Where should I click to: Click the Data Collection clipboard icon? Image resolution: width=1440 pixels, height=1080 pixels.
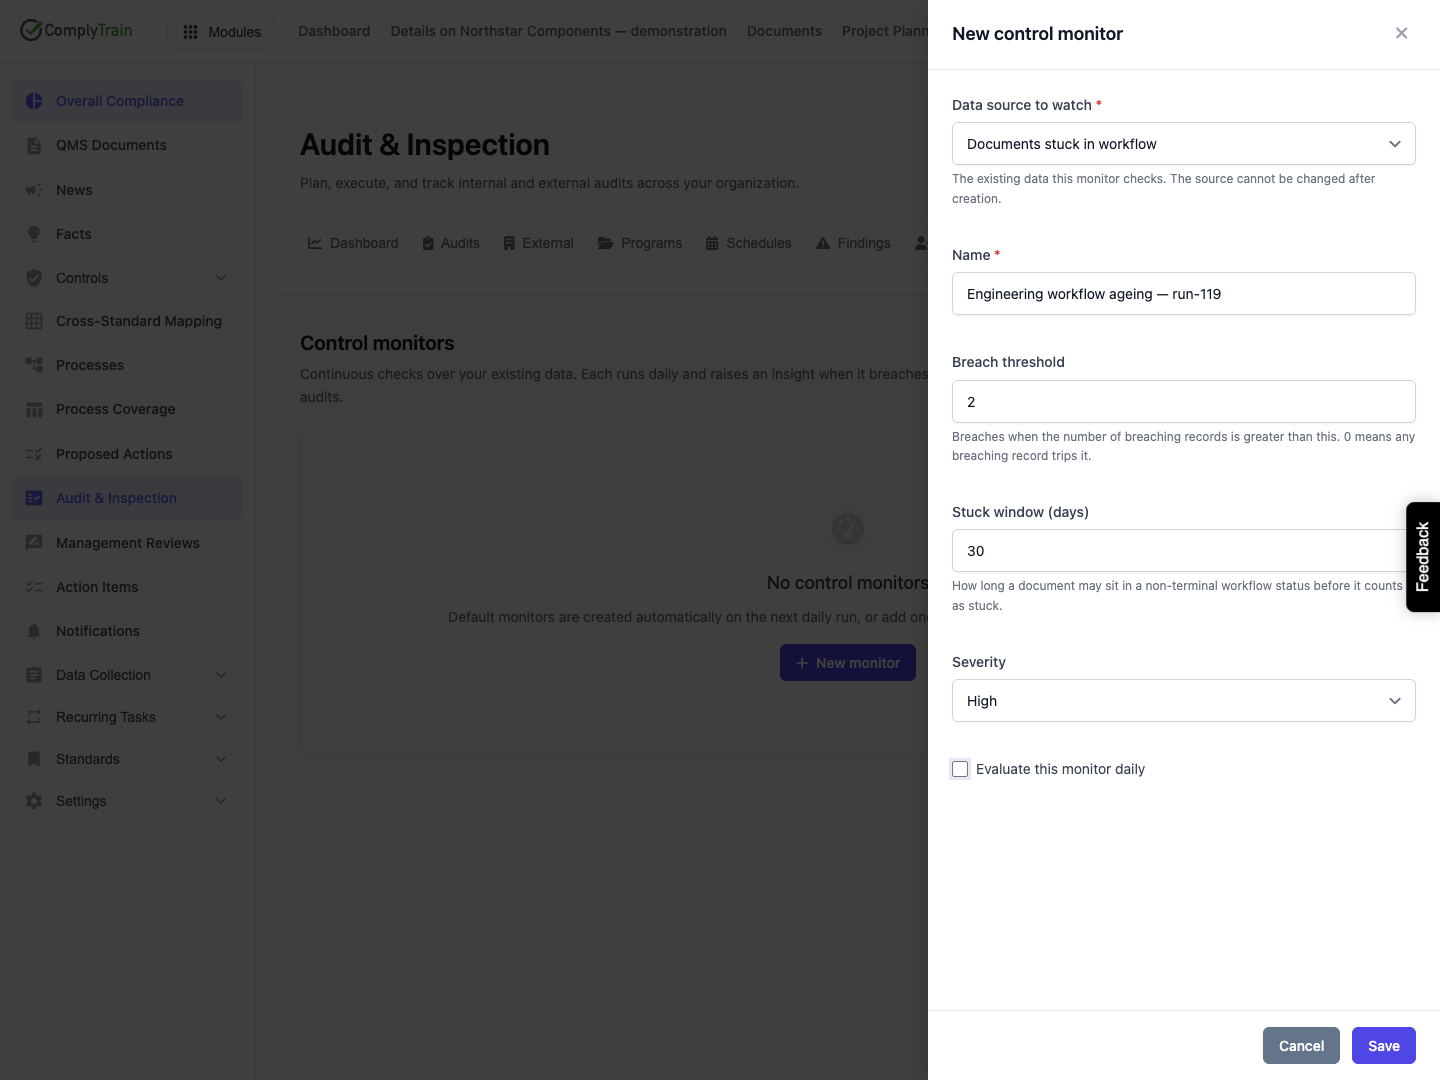[x=34, y=675]
